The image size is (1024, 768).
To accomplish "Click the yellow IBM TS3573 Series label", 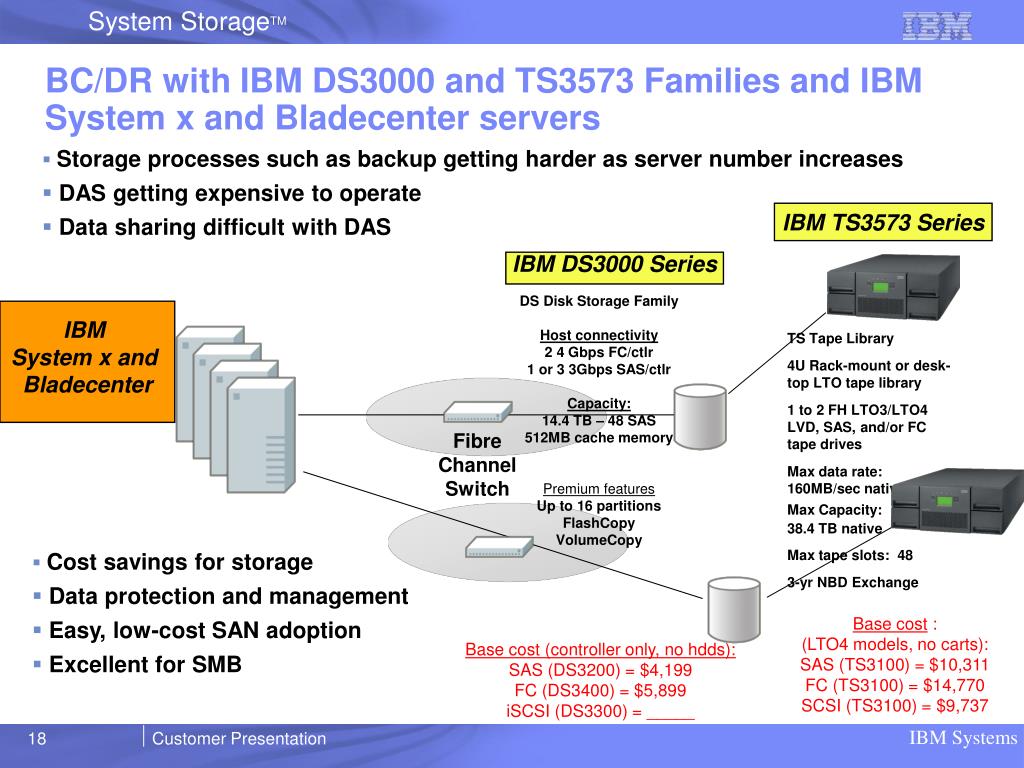I will click(x=883, y=222).
